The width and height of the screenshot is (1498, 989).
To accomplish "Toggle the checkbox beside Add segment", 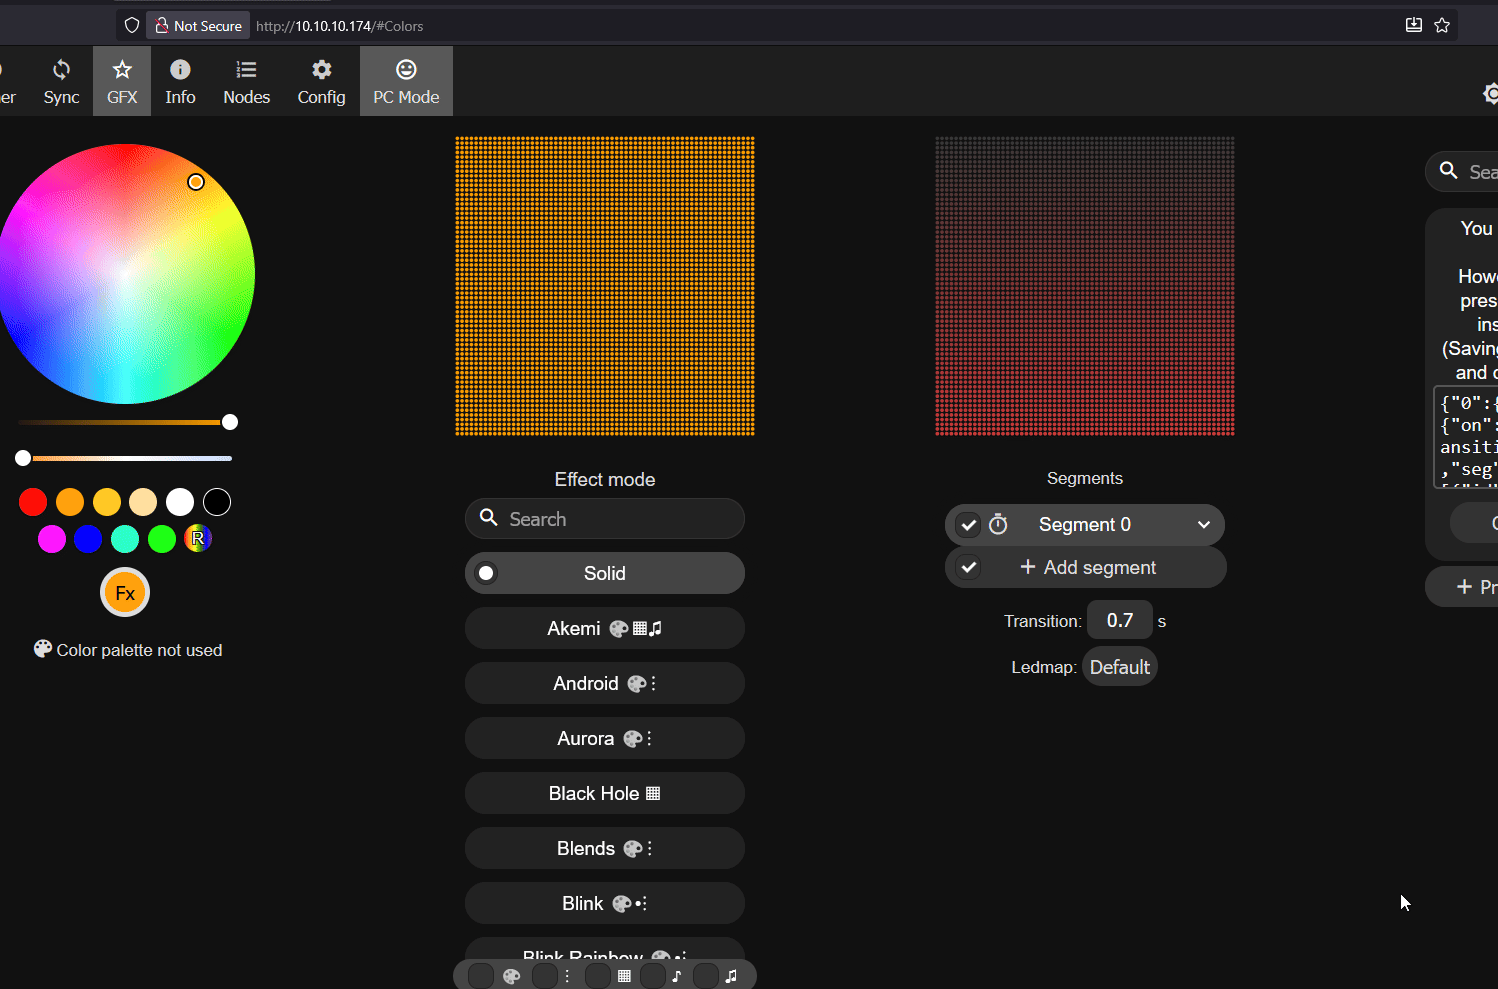I will (968, 568).
